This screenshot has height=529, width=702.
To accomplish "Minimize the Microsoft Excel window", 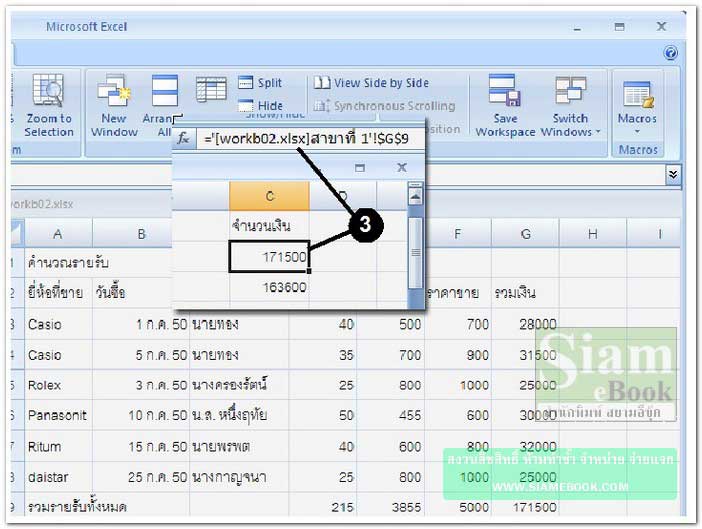I will 578,28.
